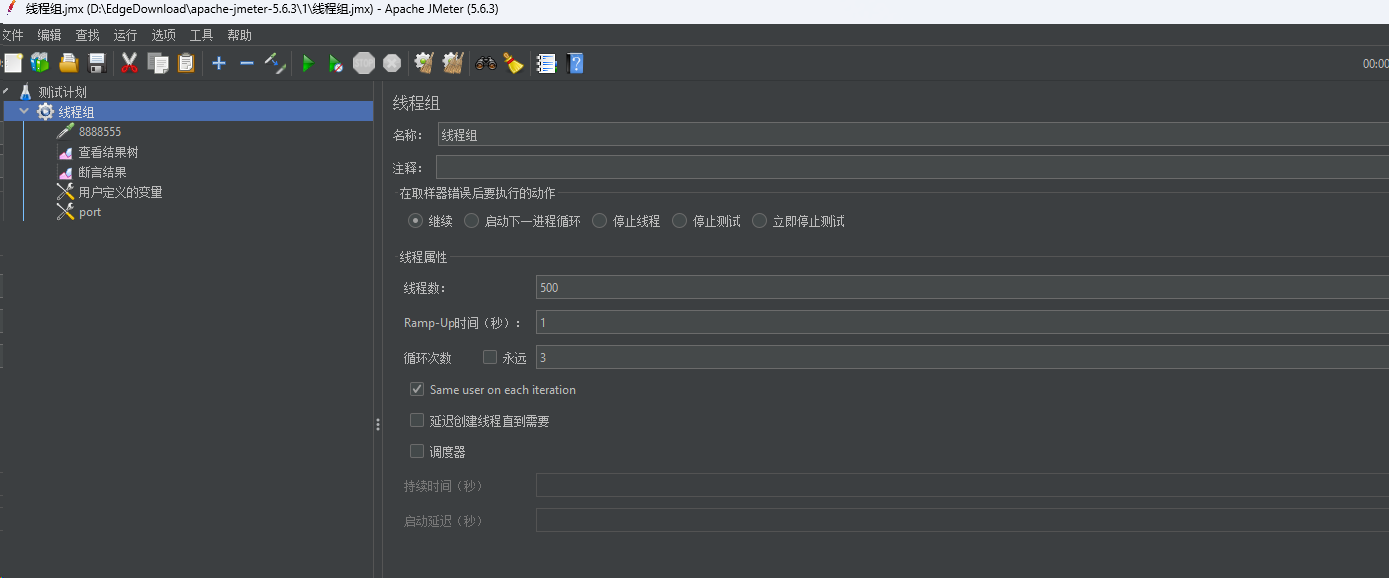Select the 停止测试 radio button
The width and height of the screenshot is (1389, 578).
click(x=680, y=221)
